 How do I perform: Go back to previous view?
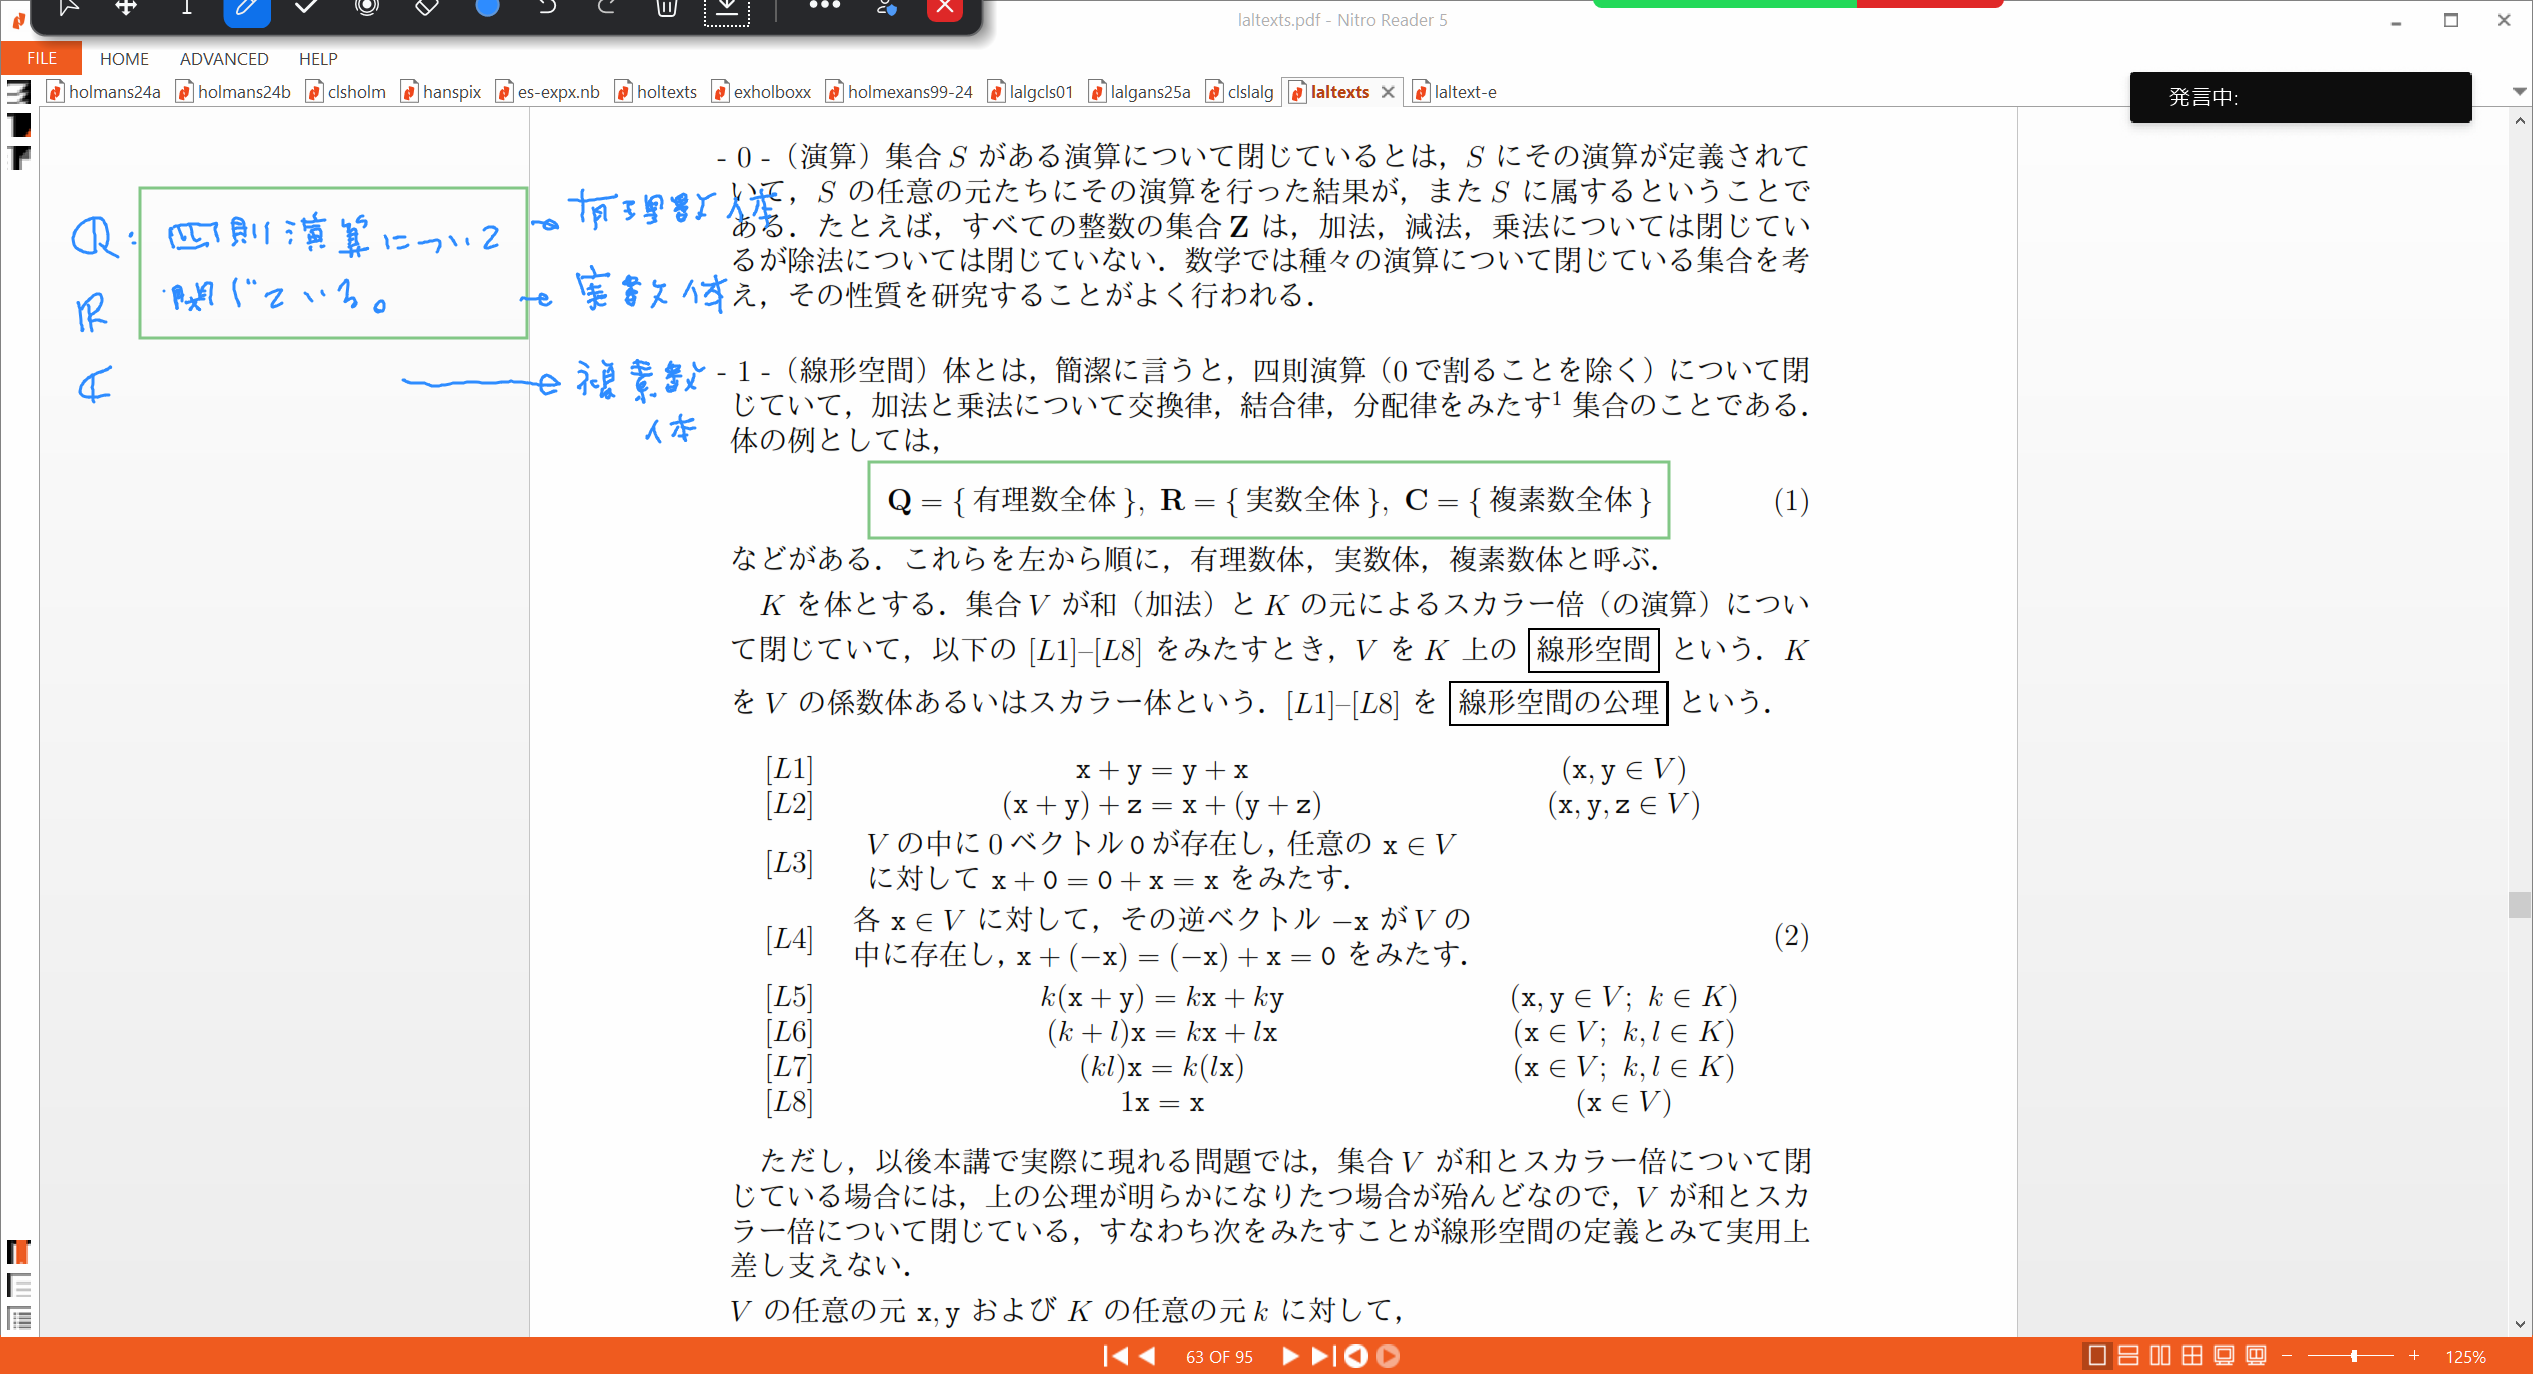coord(1356,1356)
